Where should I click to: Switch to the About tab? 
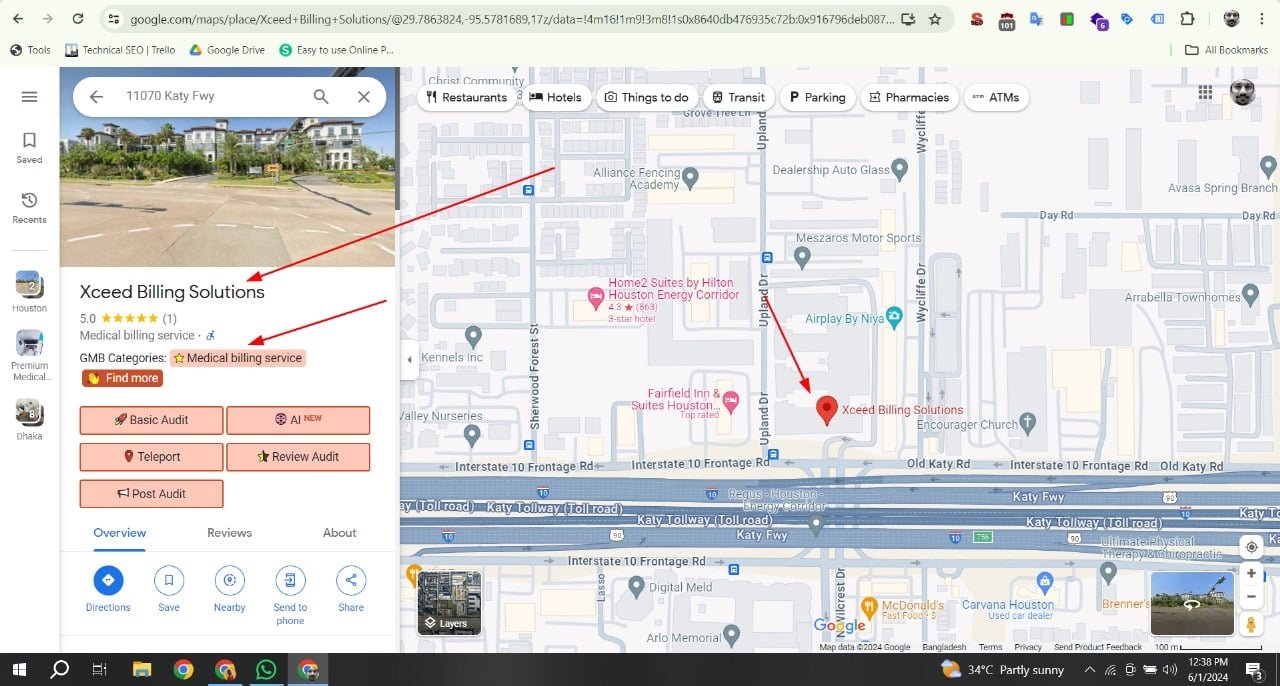coord(339,533)
